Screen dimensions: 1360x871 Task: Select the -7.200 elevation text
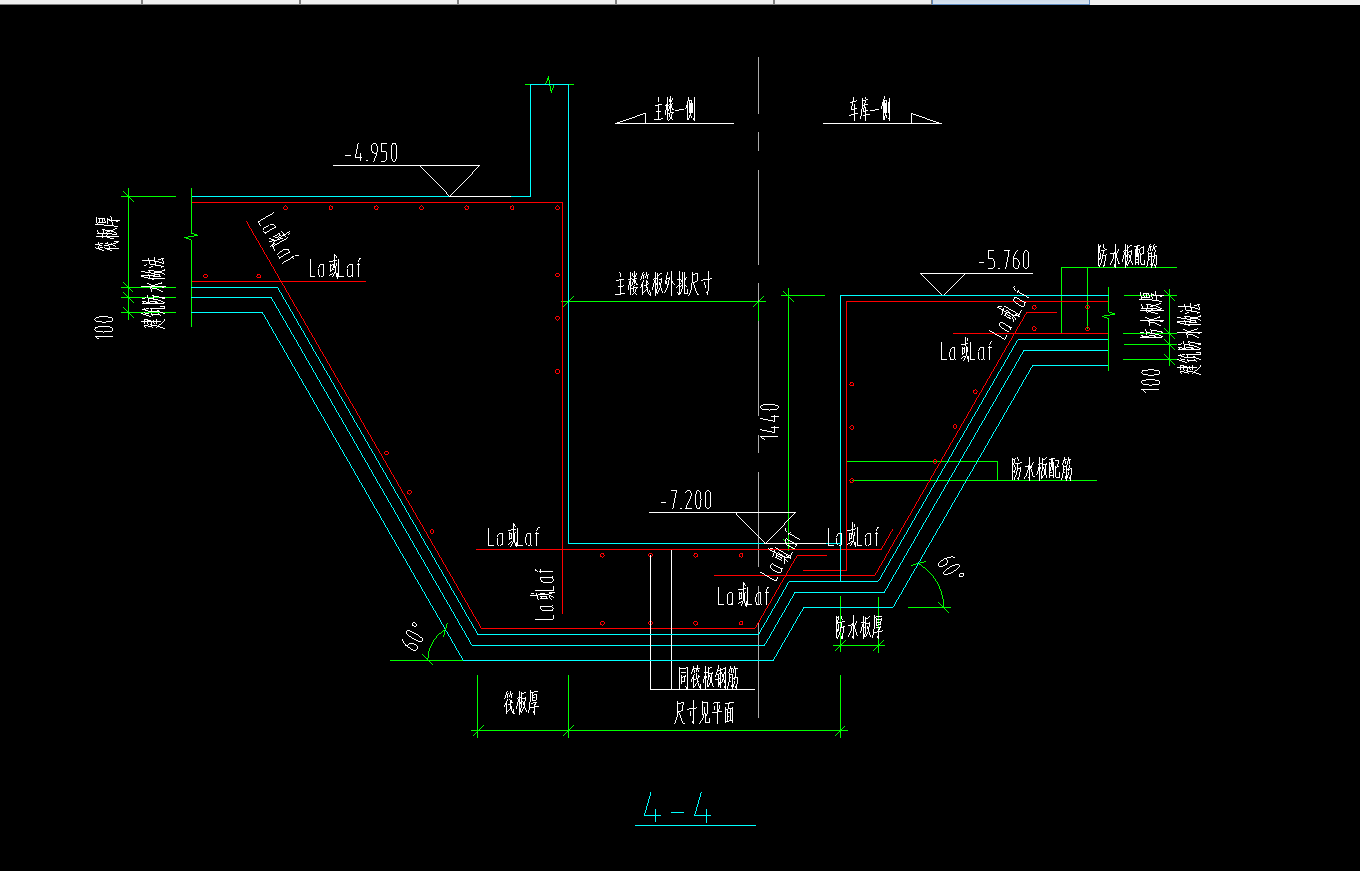(686, 501)
